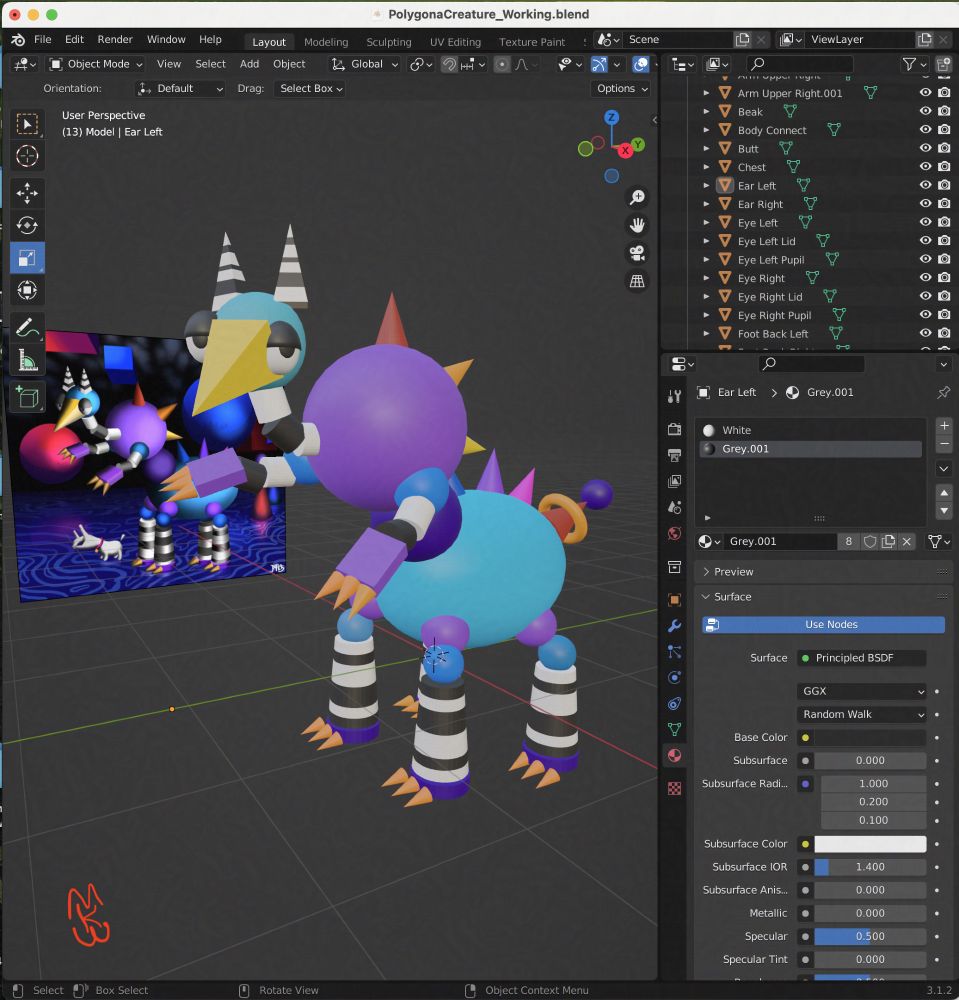Toggle the camera view icon
Screen dimensions: 959x1000
click(637, 253)
